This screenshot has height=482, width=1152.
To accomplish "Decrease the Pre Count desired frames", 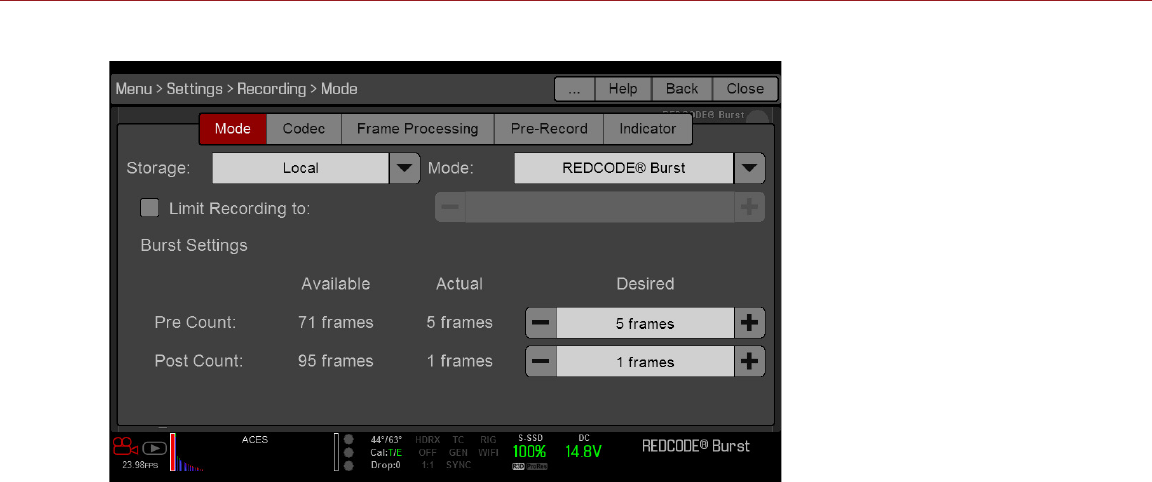I will point(541,323).
